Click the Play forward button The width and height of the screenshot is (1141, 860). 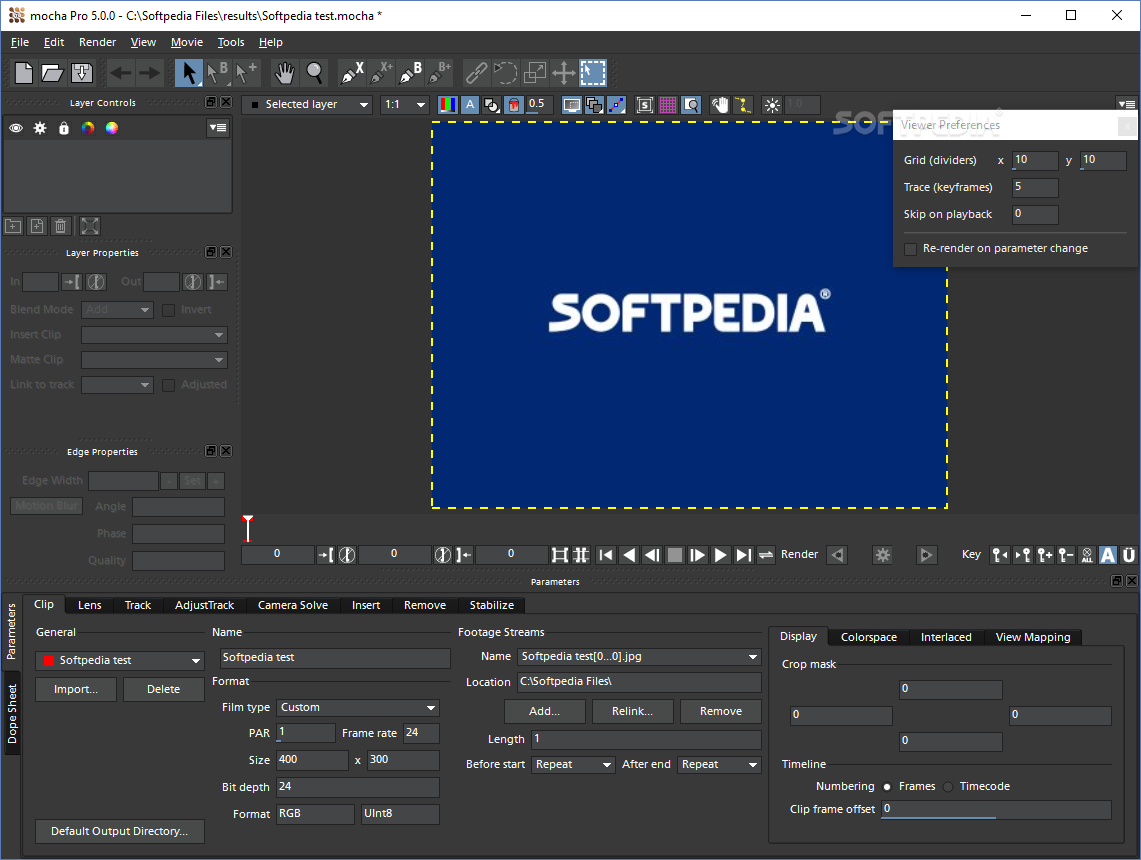point(720,555)
